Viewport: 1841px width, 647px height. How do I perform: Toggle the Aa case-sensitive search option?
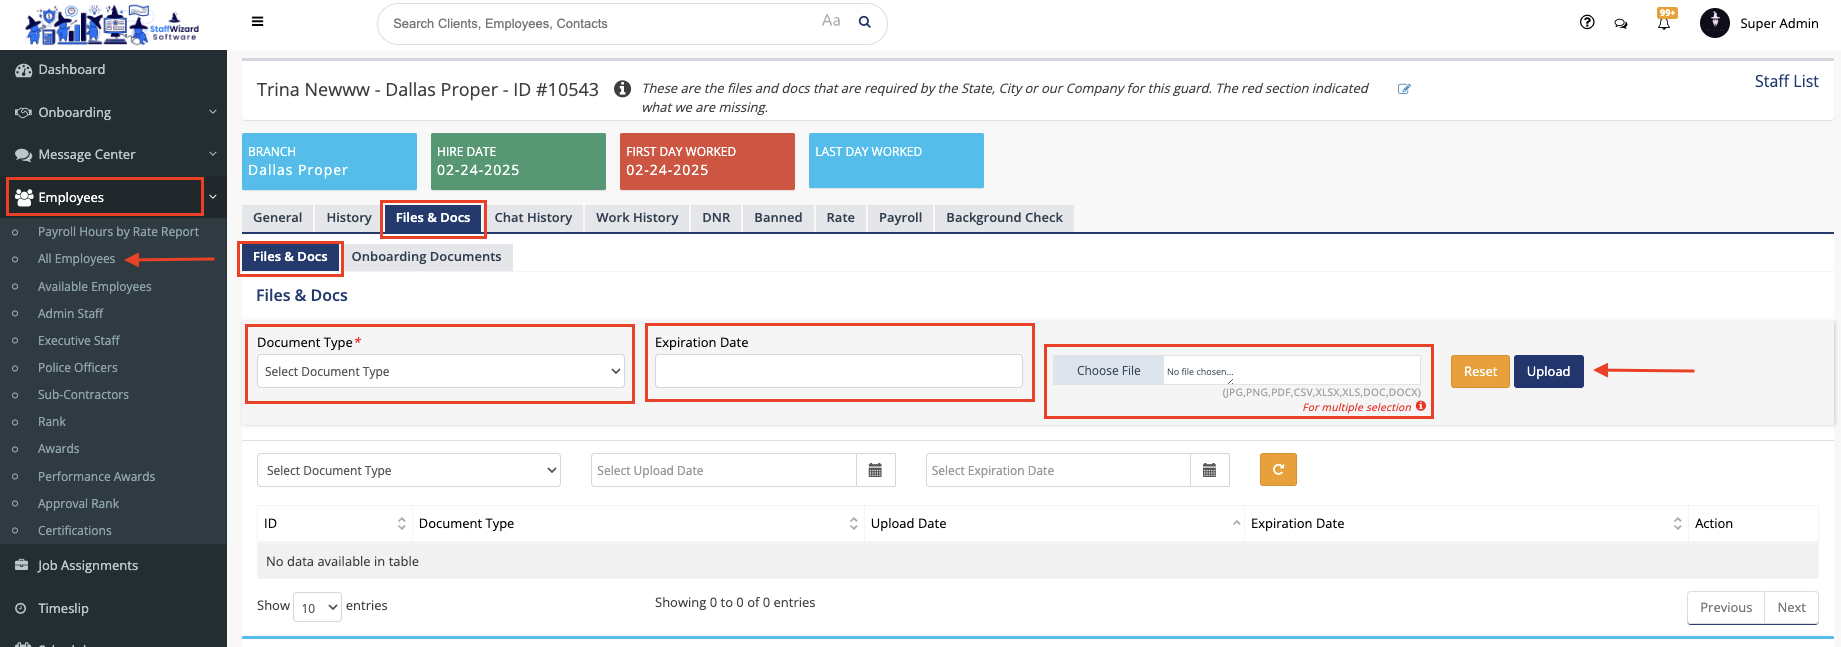[x=831, y=21]
